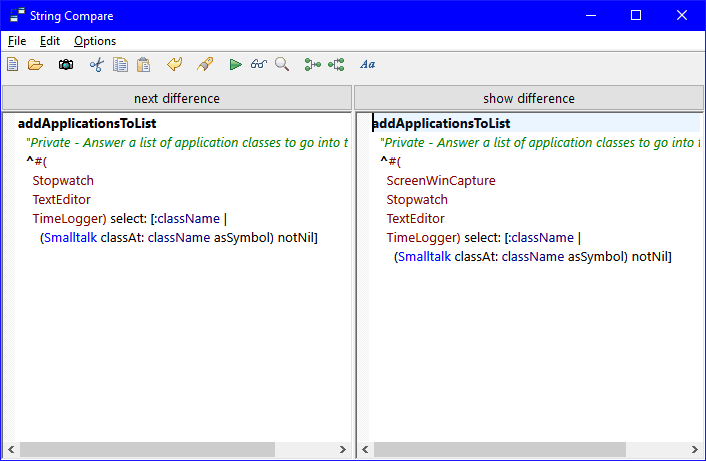Run comparison with green play icon
Screen dimensions: 706x461
coord(235,65)
